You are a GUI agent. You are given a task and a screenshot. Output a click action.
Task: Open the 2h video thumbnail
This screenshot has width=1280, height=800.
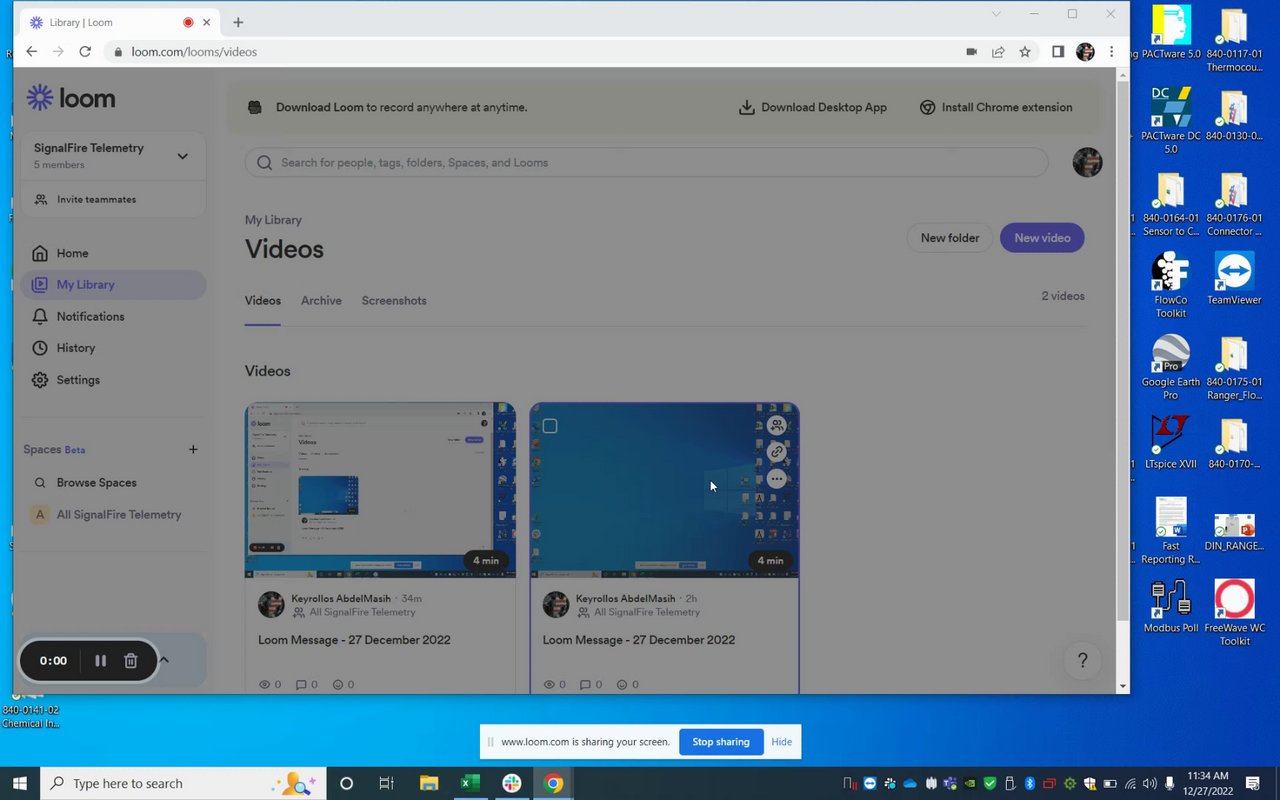(x=664, y=490)
